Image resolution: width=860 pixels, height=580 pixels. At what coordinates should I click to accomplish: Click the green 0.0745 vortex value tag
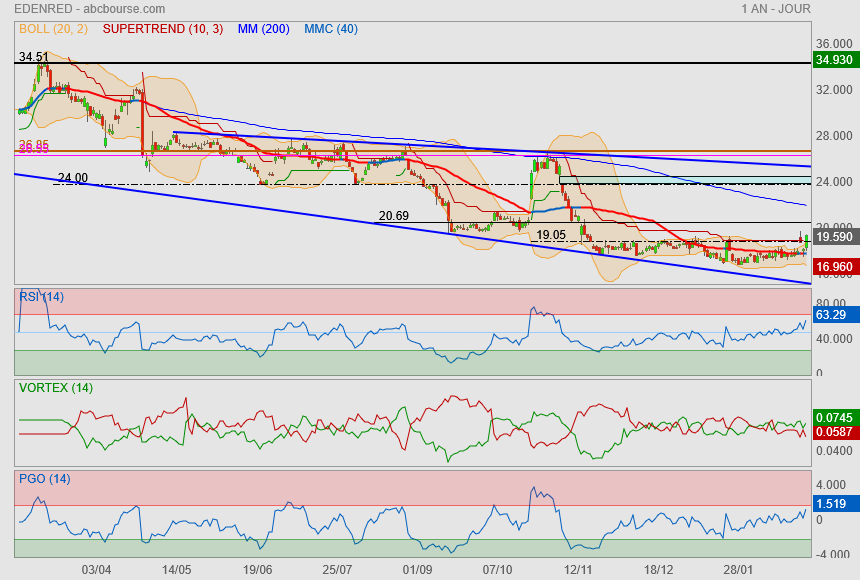coord(834,417)
